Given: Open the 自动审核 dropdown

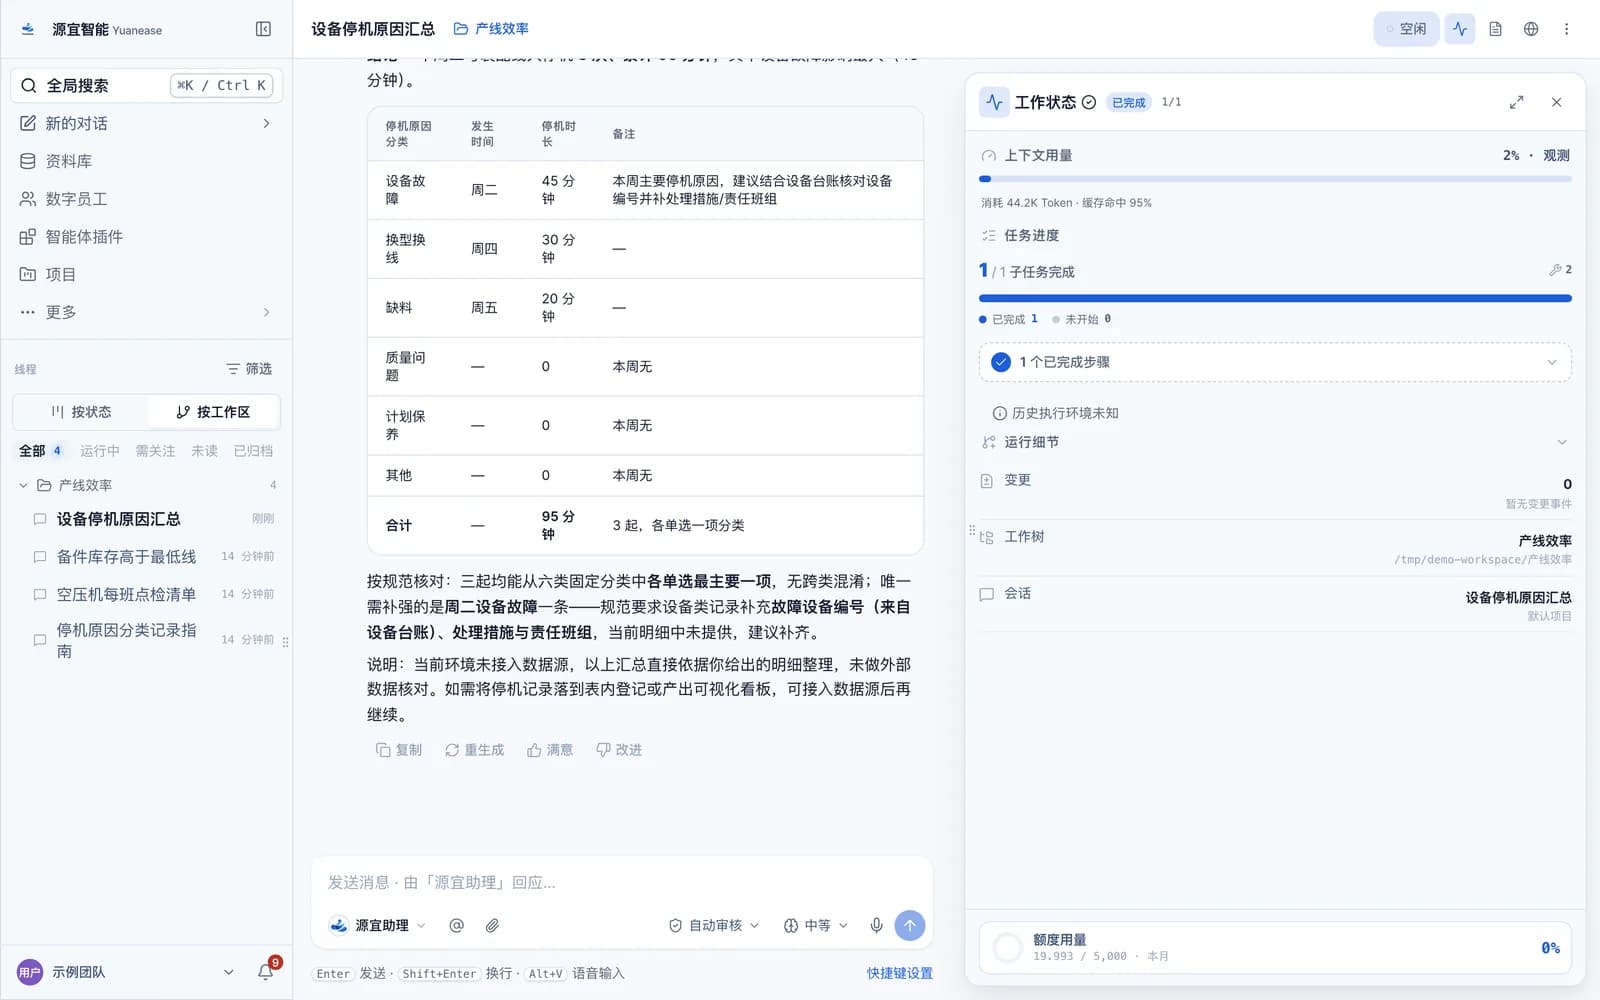Looking at the screenshot, I should pos(714,926).
